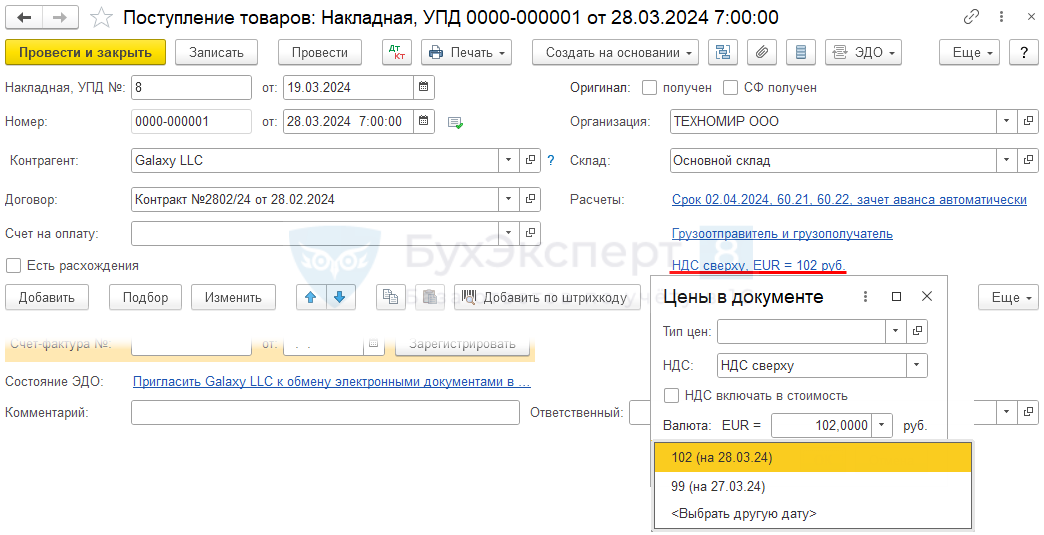Click Провести и закрыть button

pos(85,52)
